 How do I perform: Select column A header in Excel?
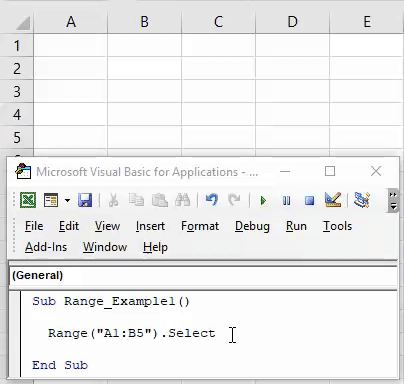[71, 22]
